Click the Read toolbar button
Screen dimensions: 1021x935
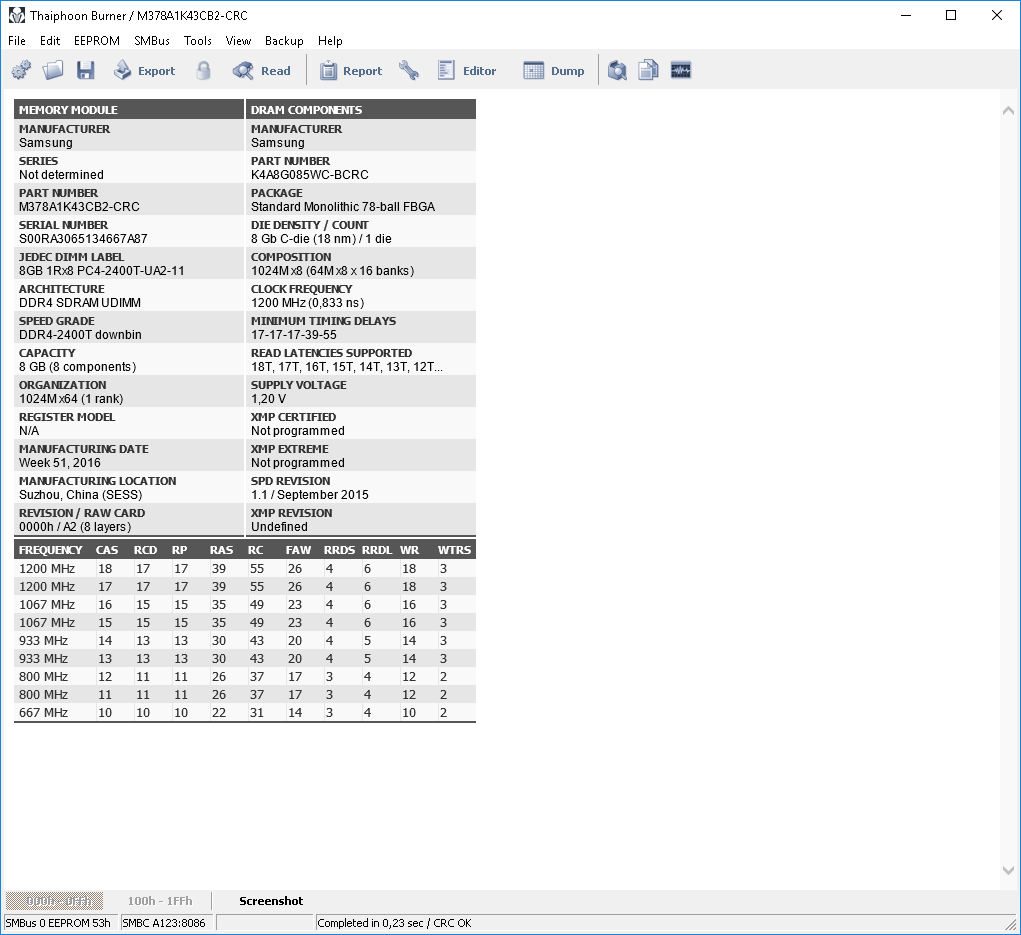click(262, 70)
